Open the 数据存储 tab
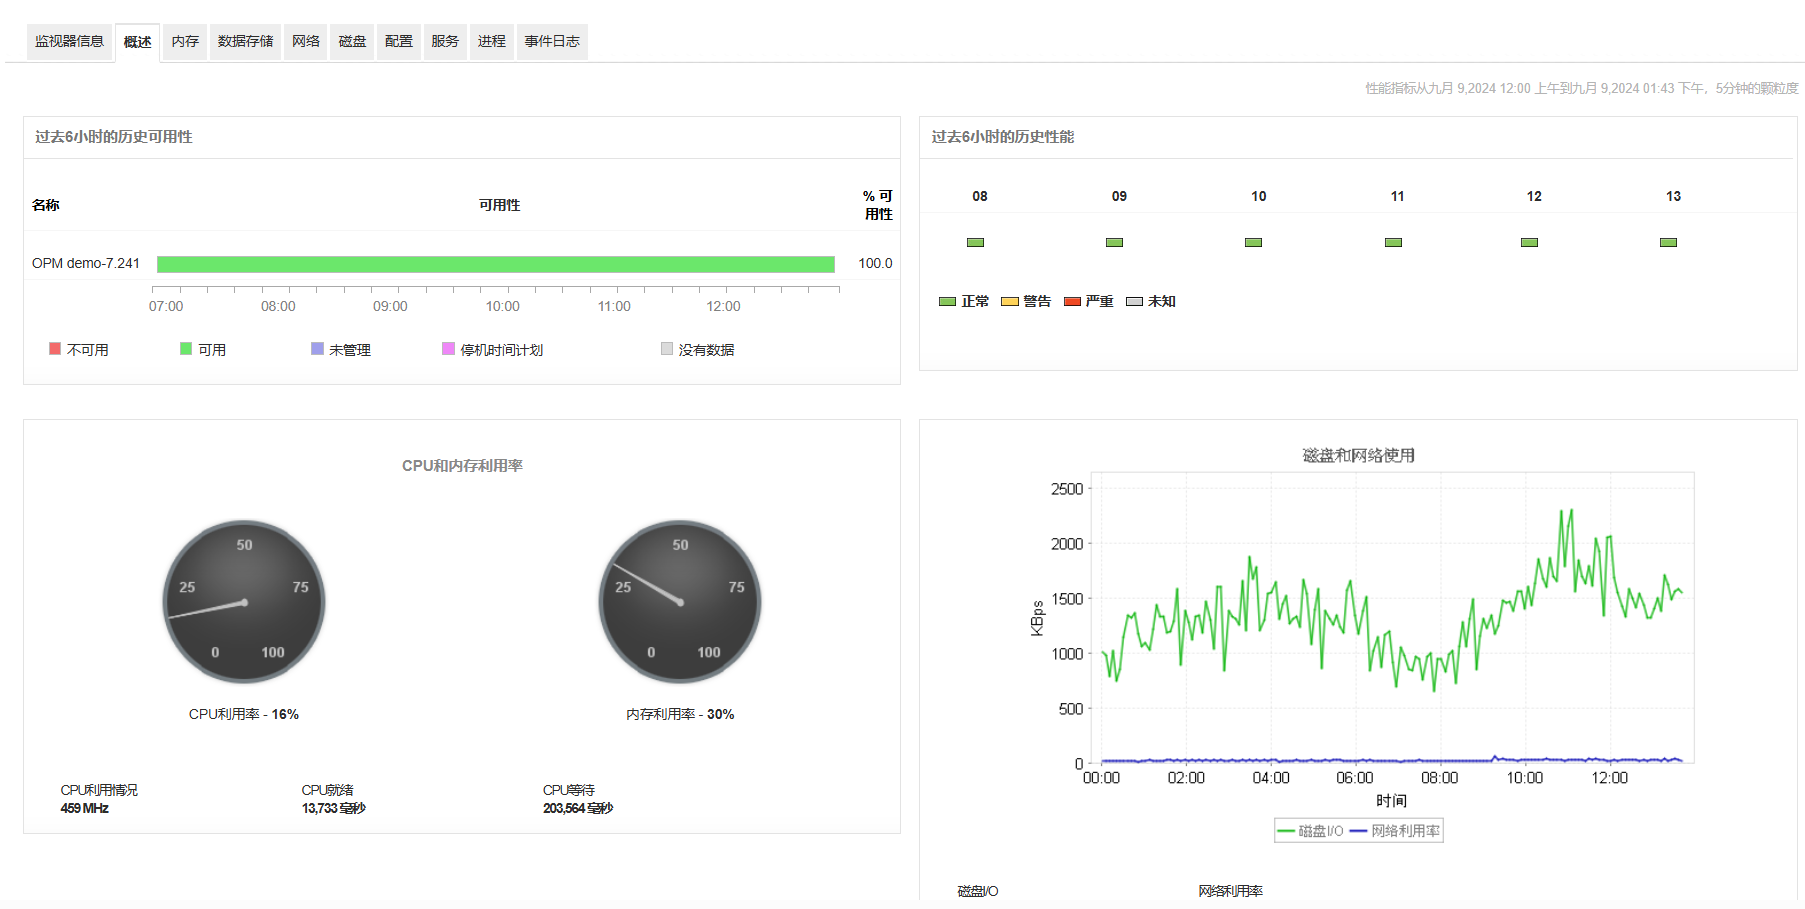The height and width of the screenshot is (909, 1805). tap(245, 42)
